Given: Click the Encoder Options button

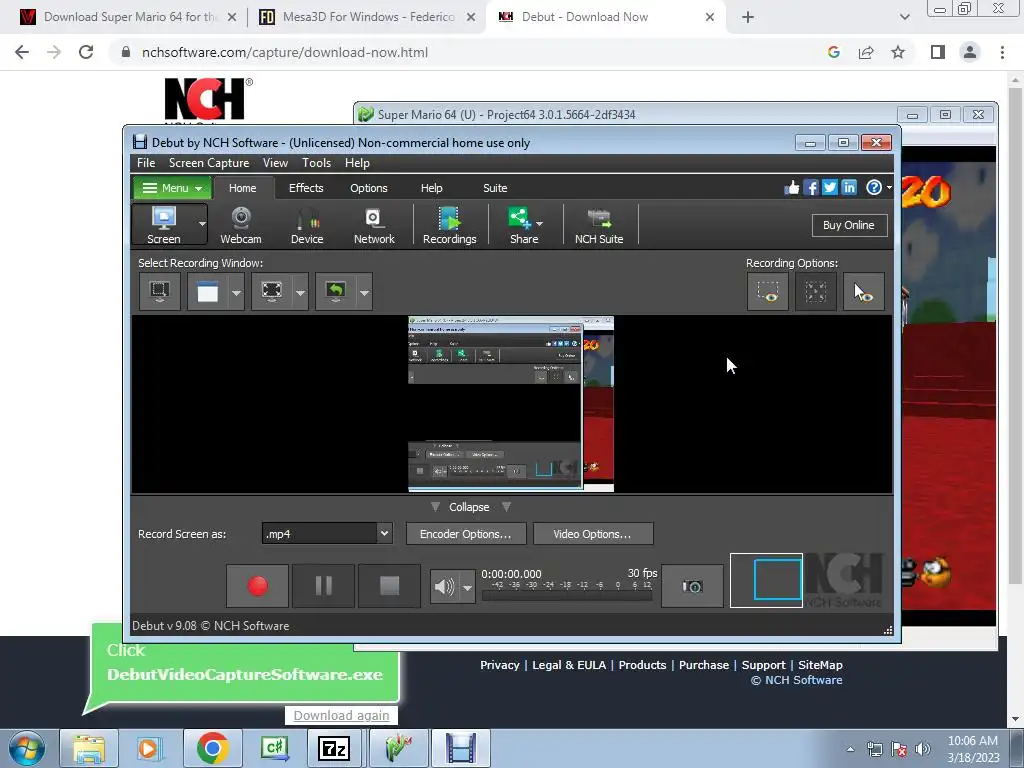Looking at the screenshot, I should click(465, 534).
